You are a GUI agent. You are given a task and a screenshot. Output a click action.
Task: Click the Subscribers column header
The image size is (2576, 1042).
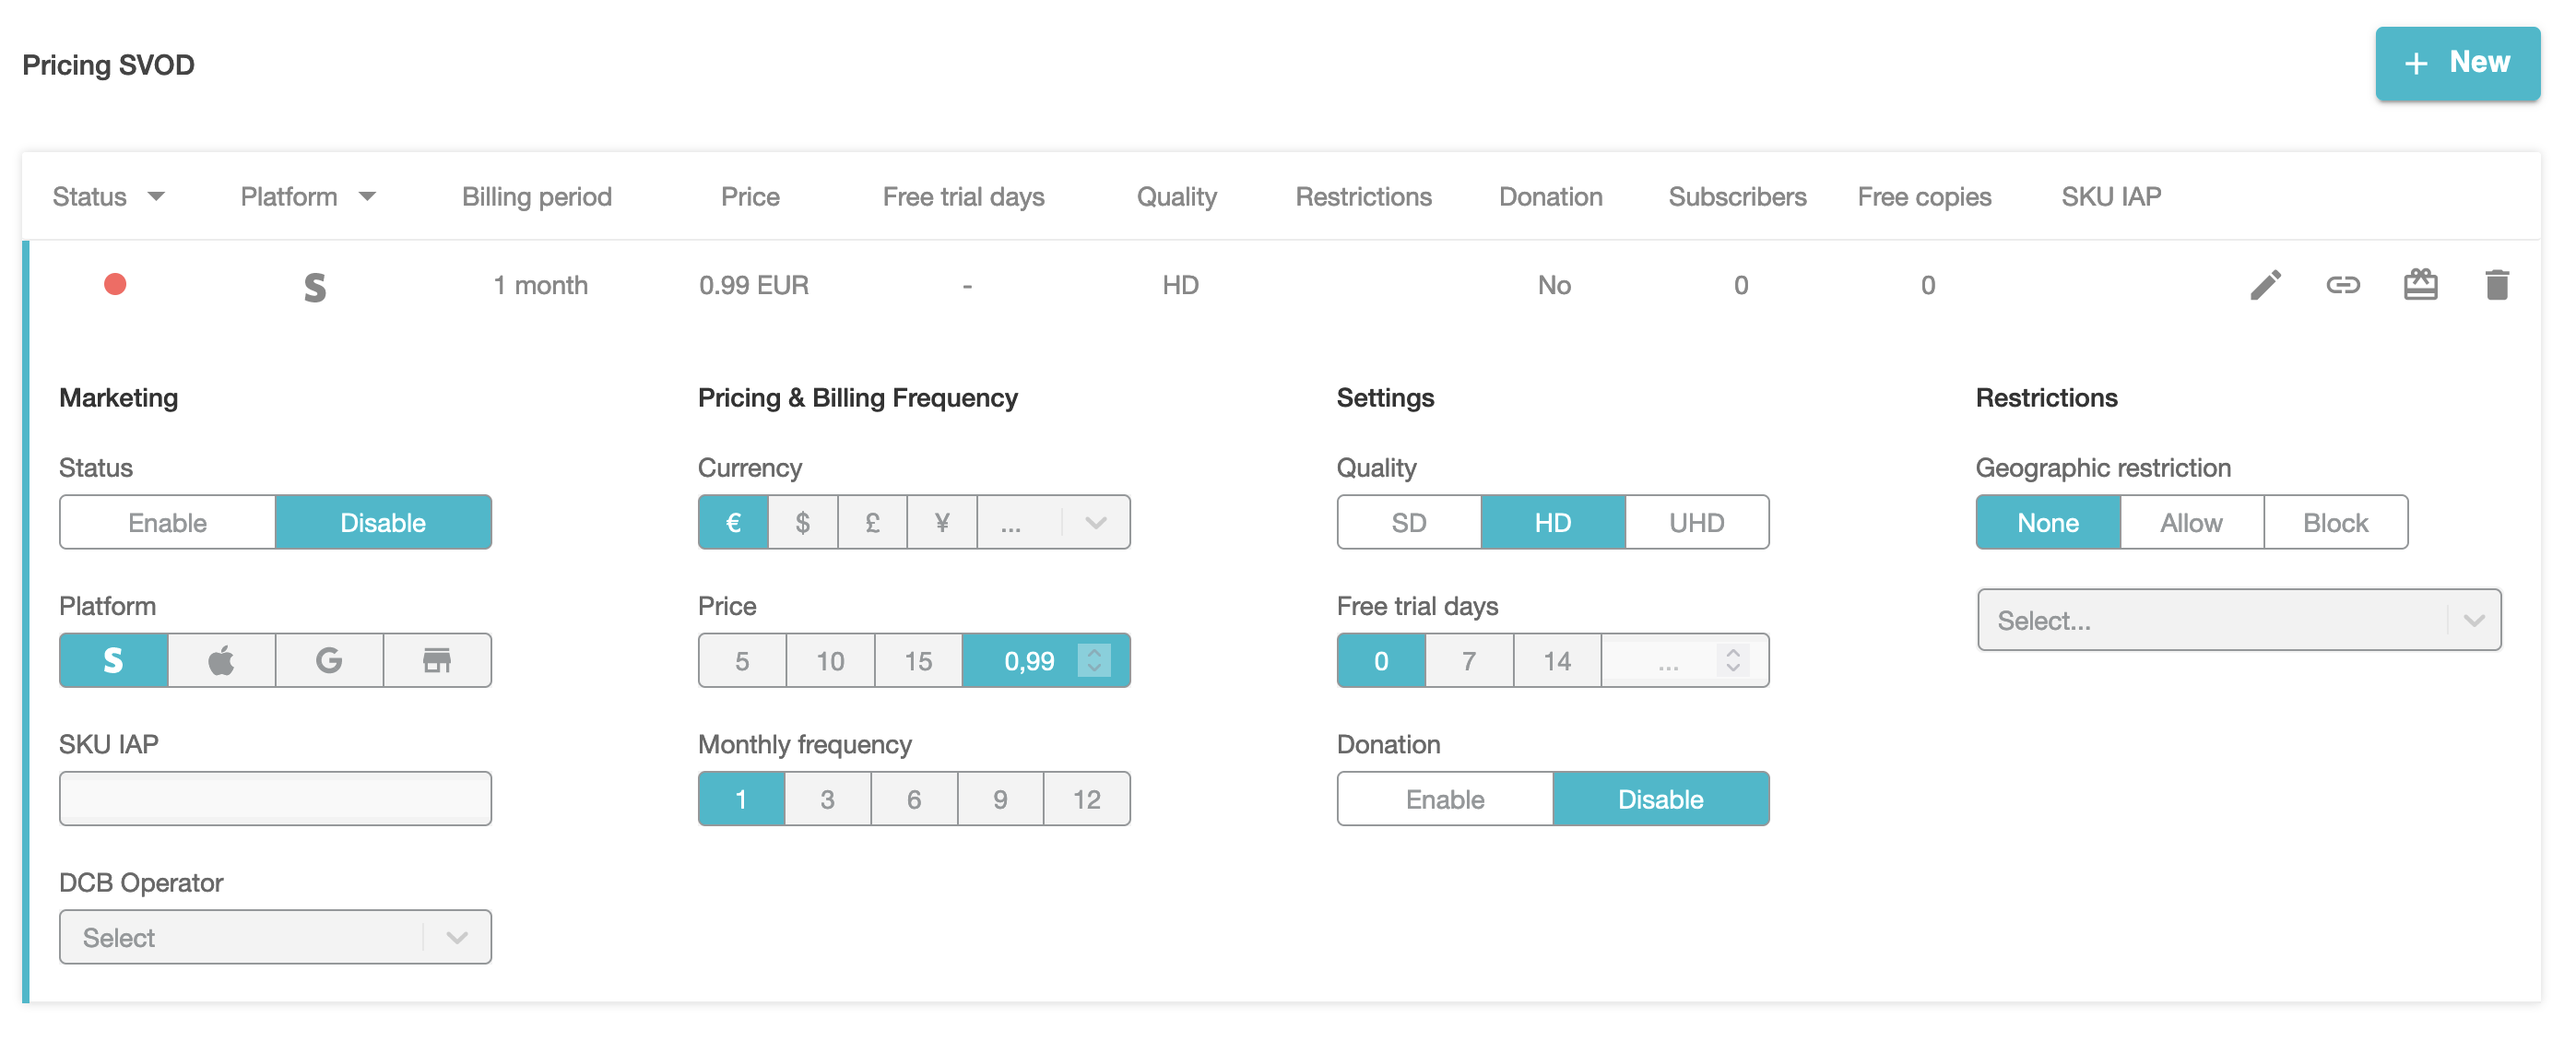[1737, 196]
